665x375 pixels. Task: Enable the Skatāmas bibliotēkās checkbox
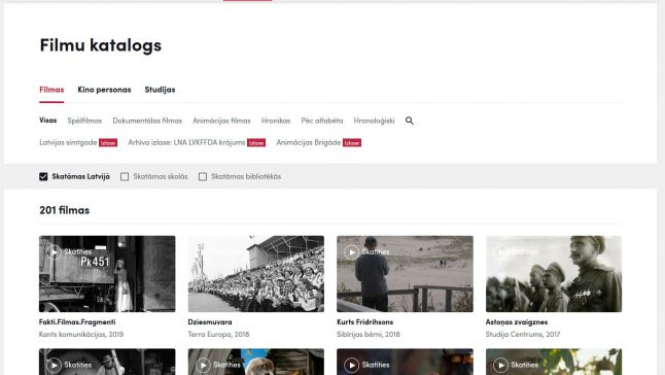203,176
